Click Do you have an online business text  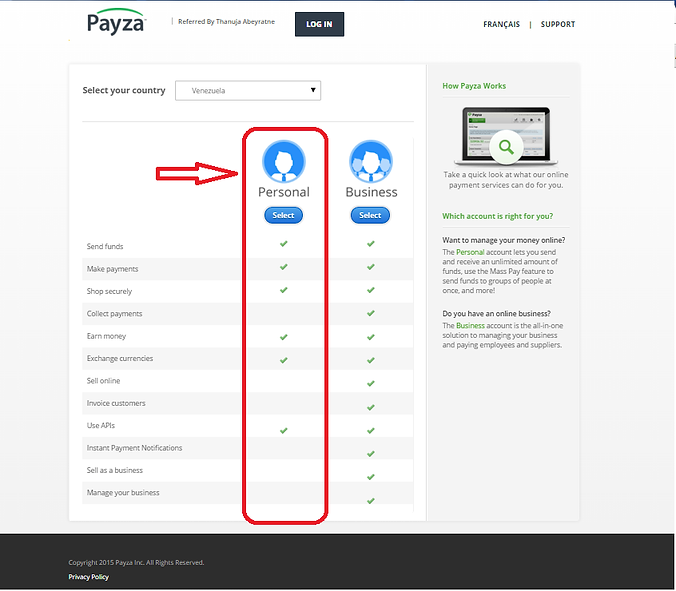point(496,313)
